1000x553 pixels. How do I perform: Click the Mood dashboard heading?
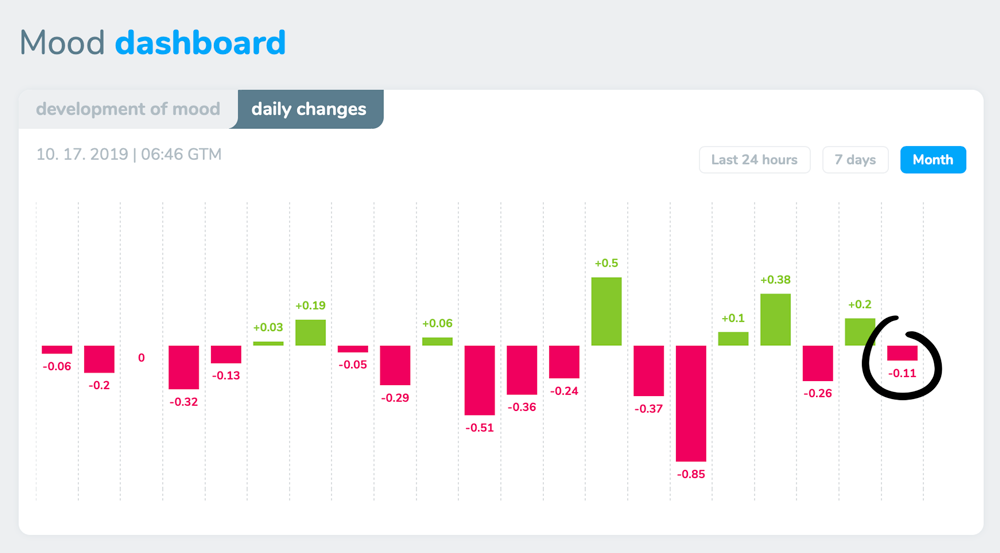pyautogui.click(x=153, y=43)
